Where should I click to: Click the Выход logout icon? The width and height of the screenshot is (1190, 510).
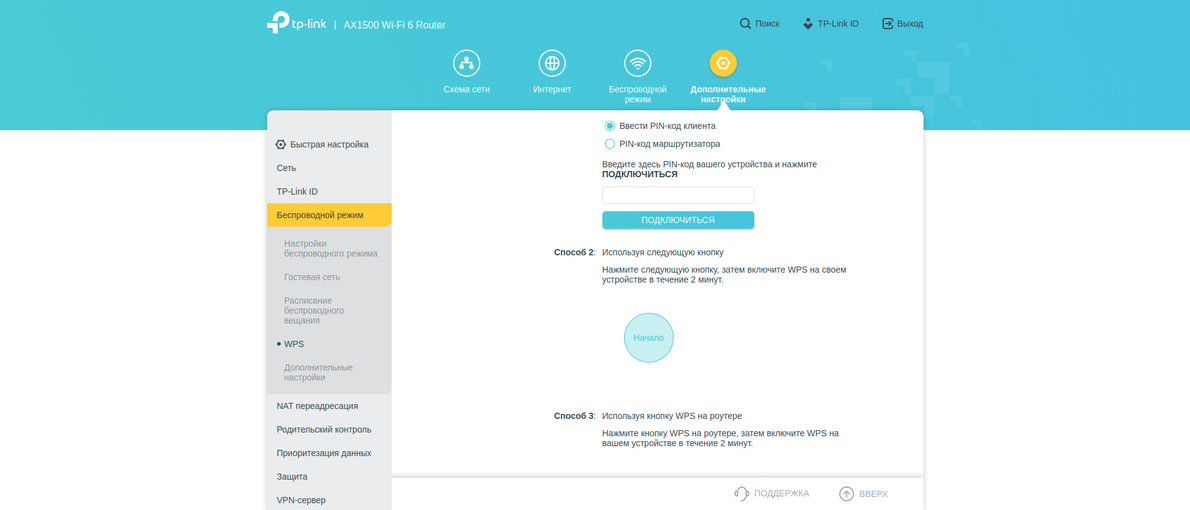coord(887,23)
